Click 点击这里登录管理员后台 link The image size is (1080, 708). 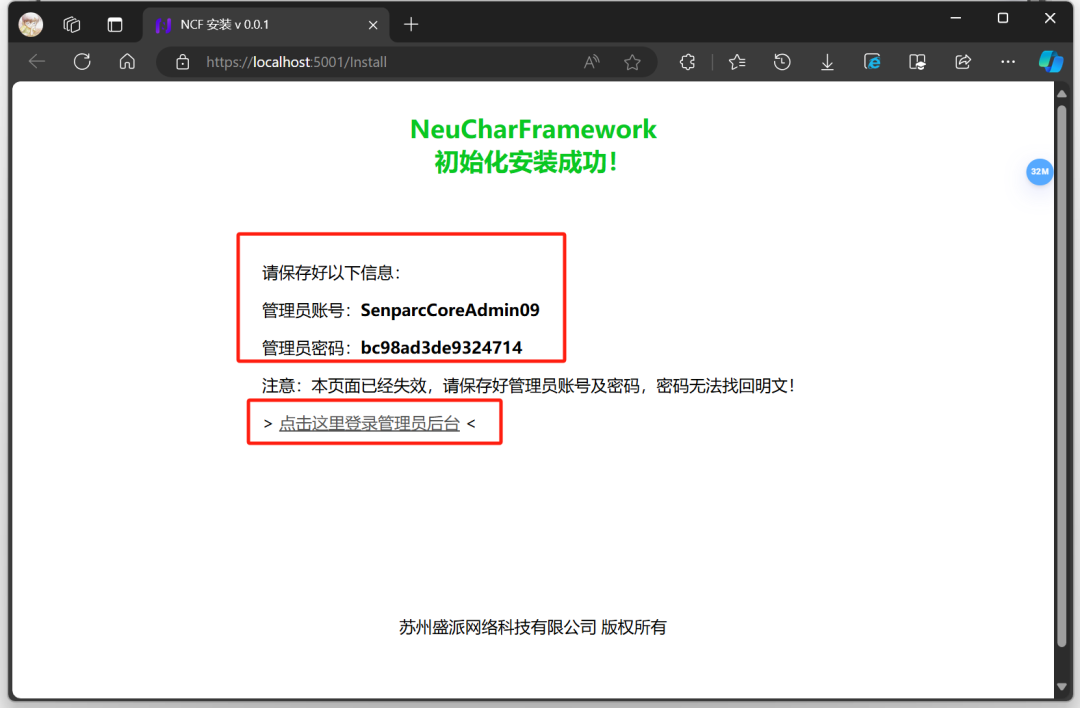pos(369,424)
